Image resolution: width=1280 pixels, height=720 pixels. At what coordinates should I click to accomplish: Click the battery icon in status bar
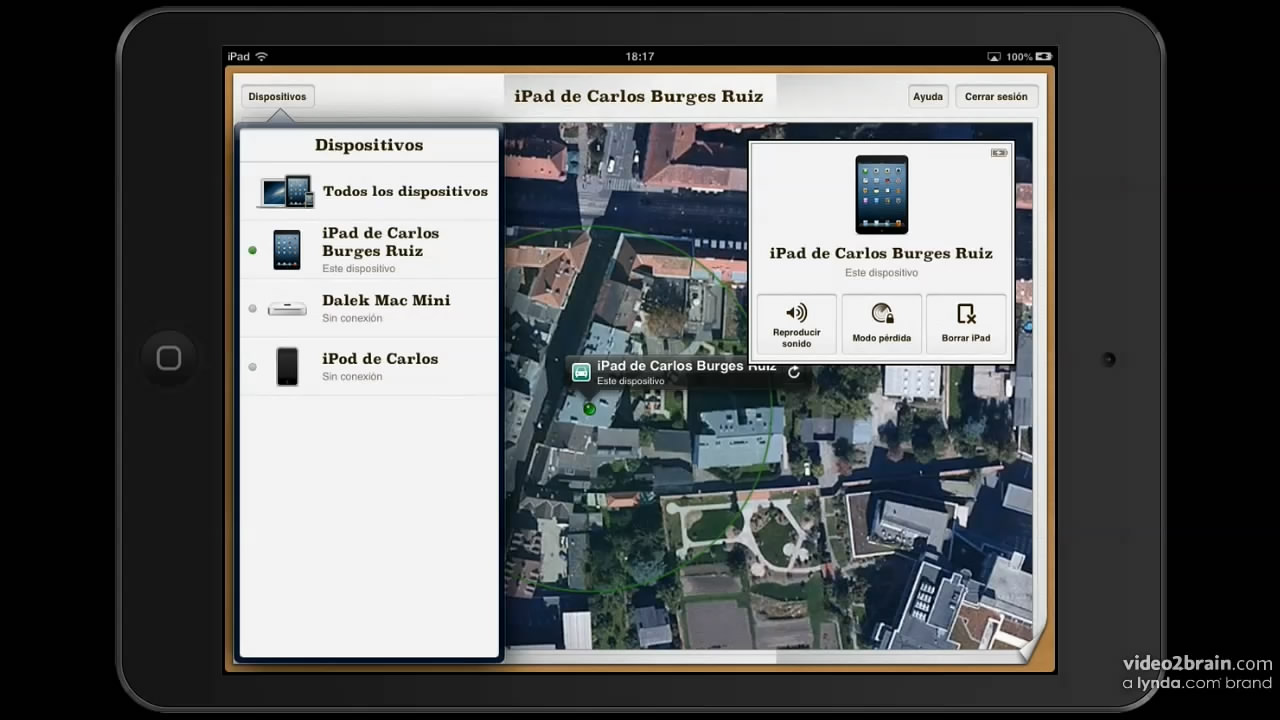click(x=1044, y=57)
